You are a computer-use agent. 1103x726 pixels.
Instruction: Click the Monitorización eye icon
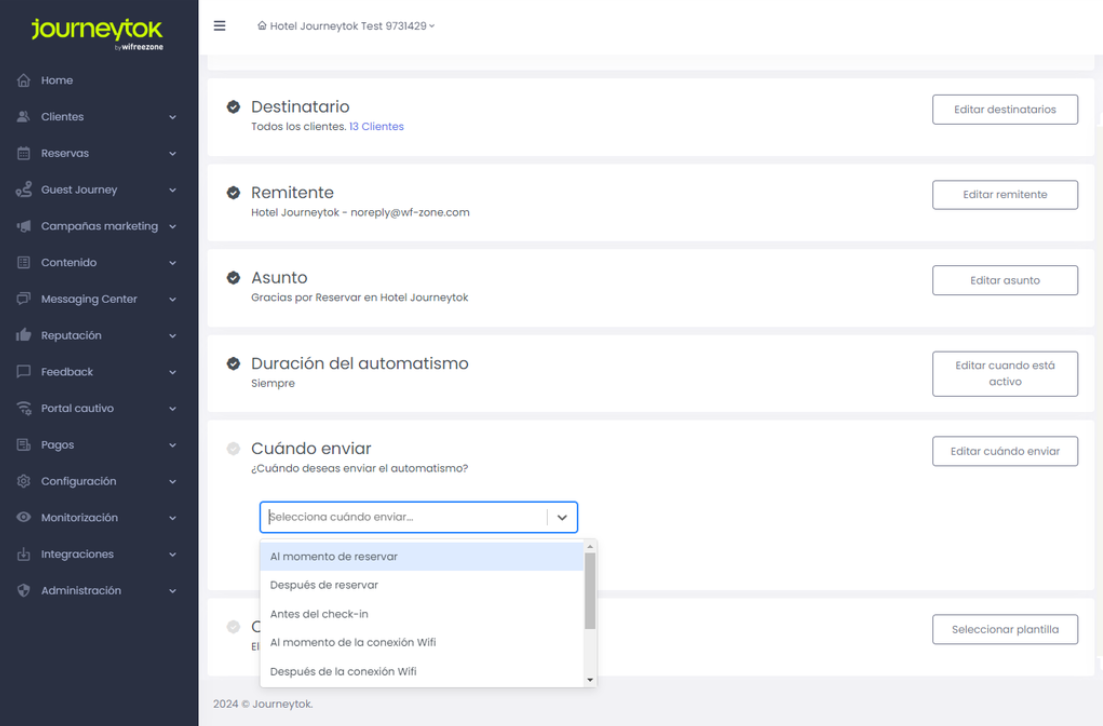pos(24,518)
